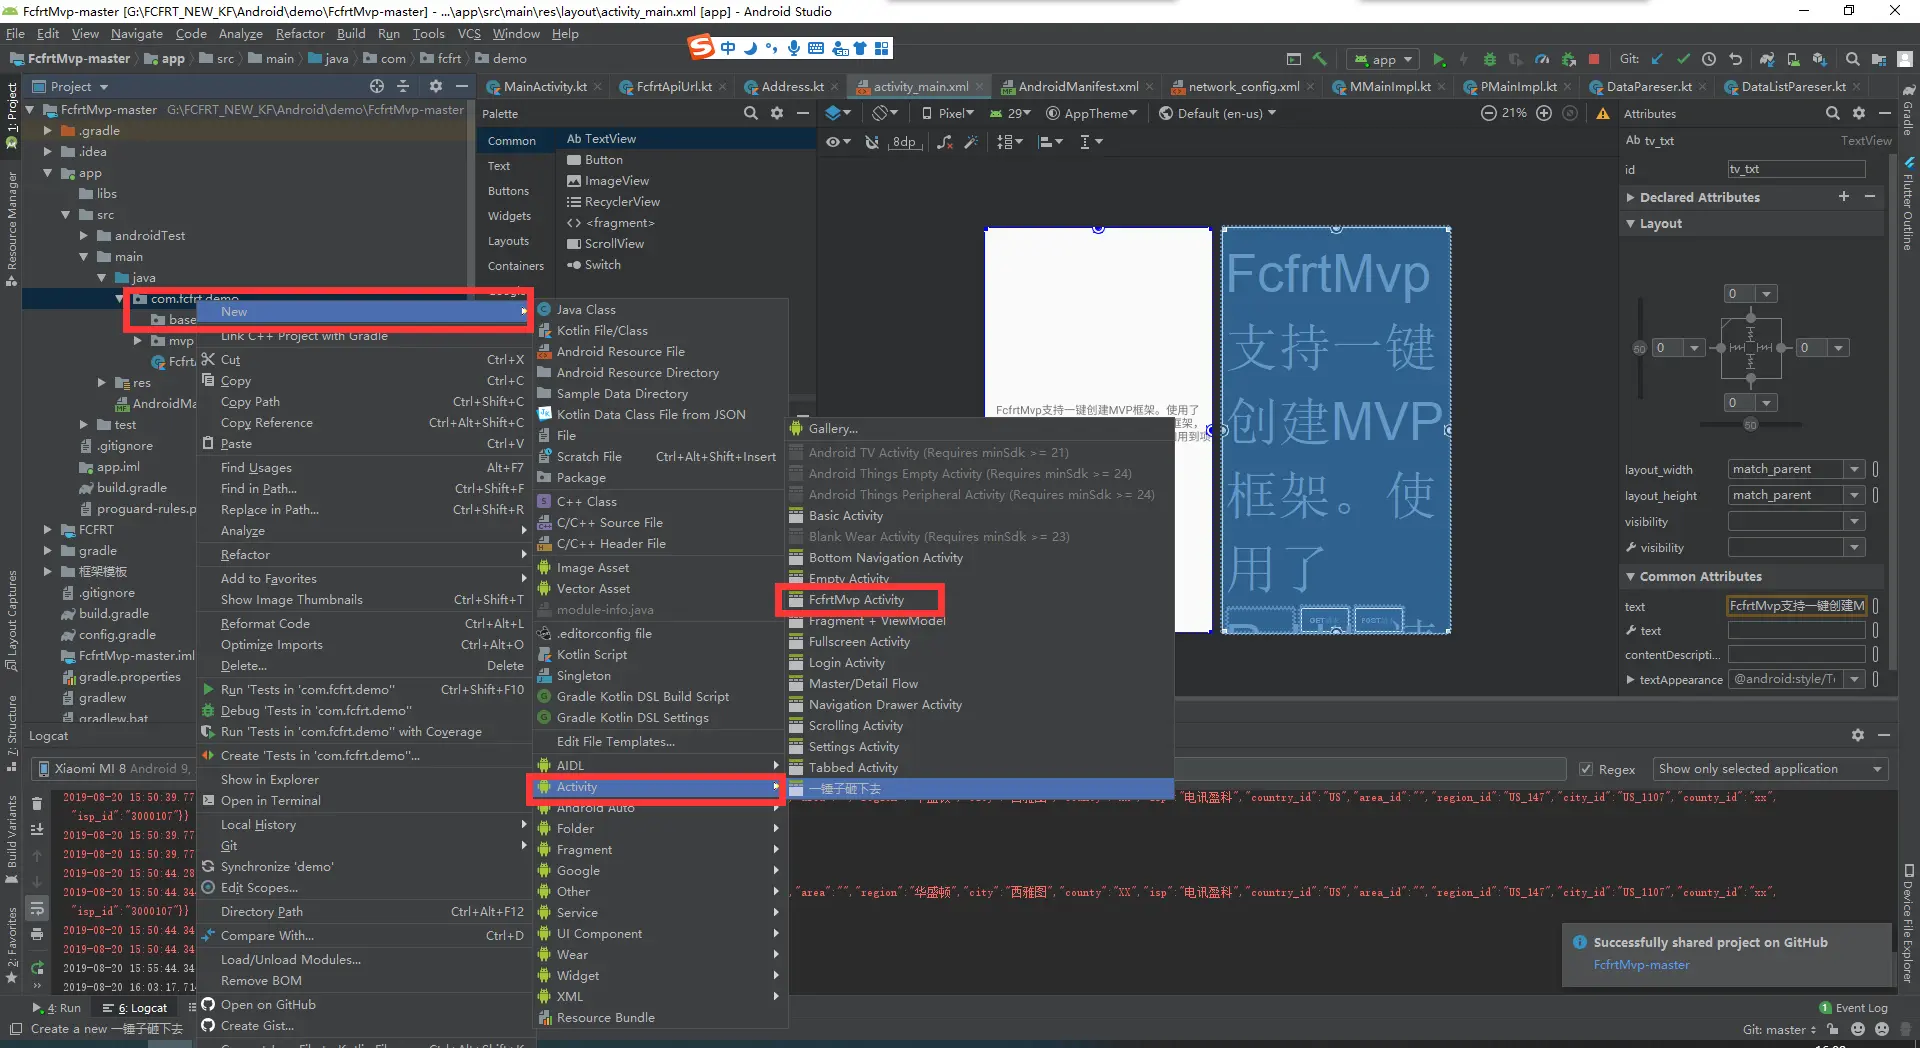Click the Clear All Constraints icon
Image resolution: width=1920 pixels, height=1048 pixels.
point(945,142)
